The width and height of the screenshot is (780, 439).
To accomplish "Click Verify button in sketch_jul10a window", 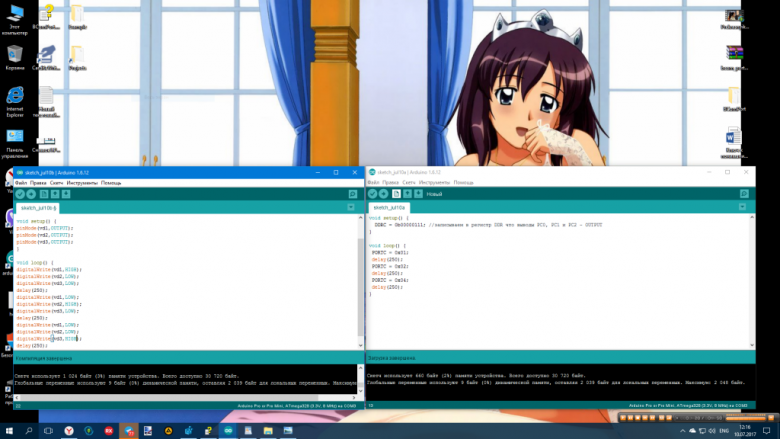I will pyautogui.click(x=372, y=193).
